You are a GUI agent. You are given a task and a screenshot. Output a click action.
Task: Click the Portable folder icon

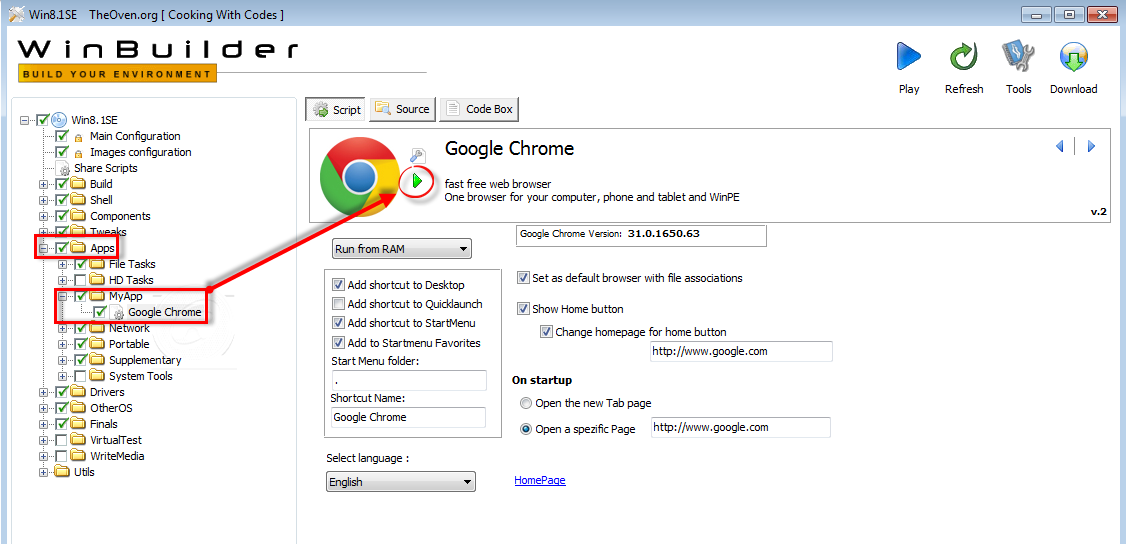click(97, 344)
